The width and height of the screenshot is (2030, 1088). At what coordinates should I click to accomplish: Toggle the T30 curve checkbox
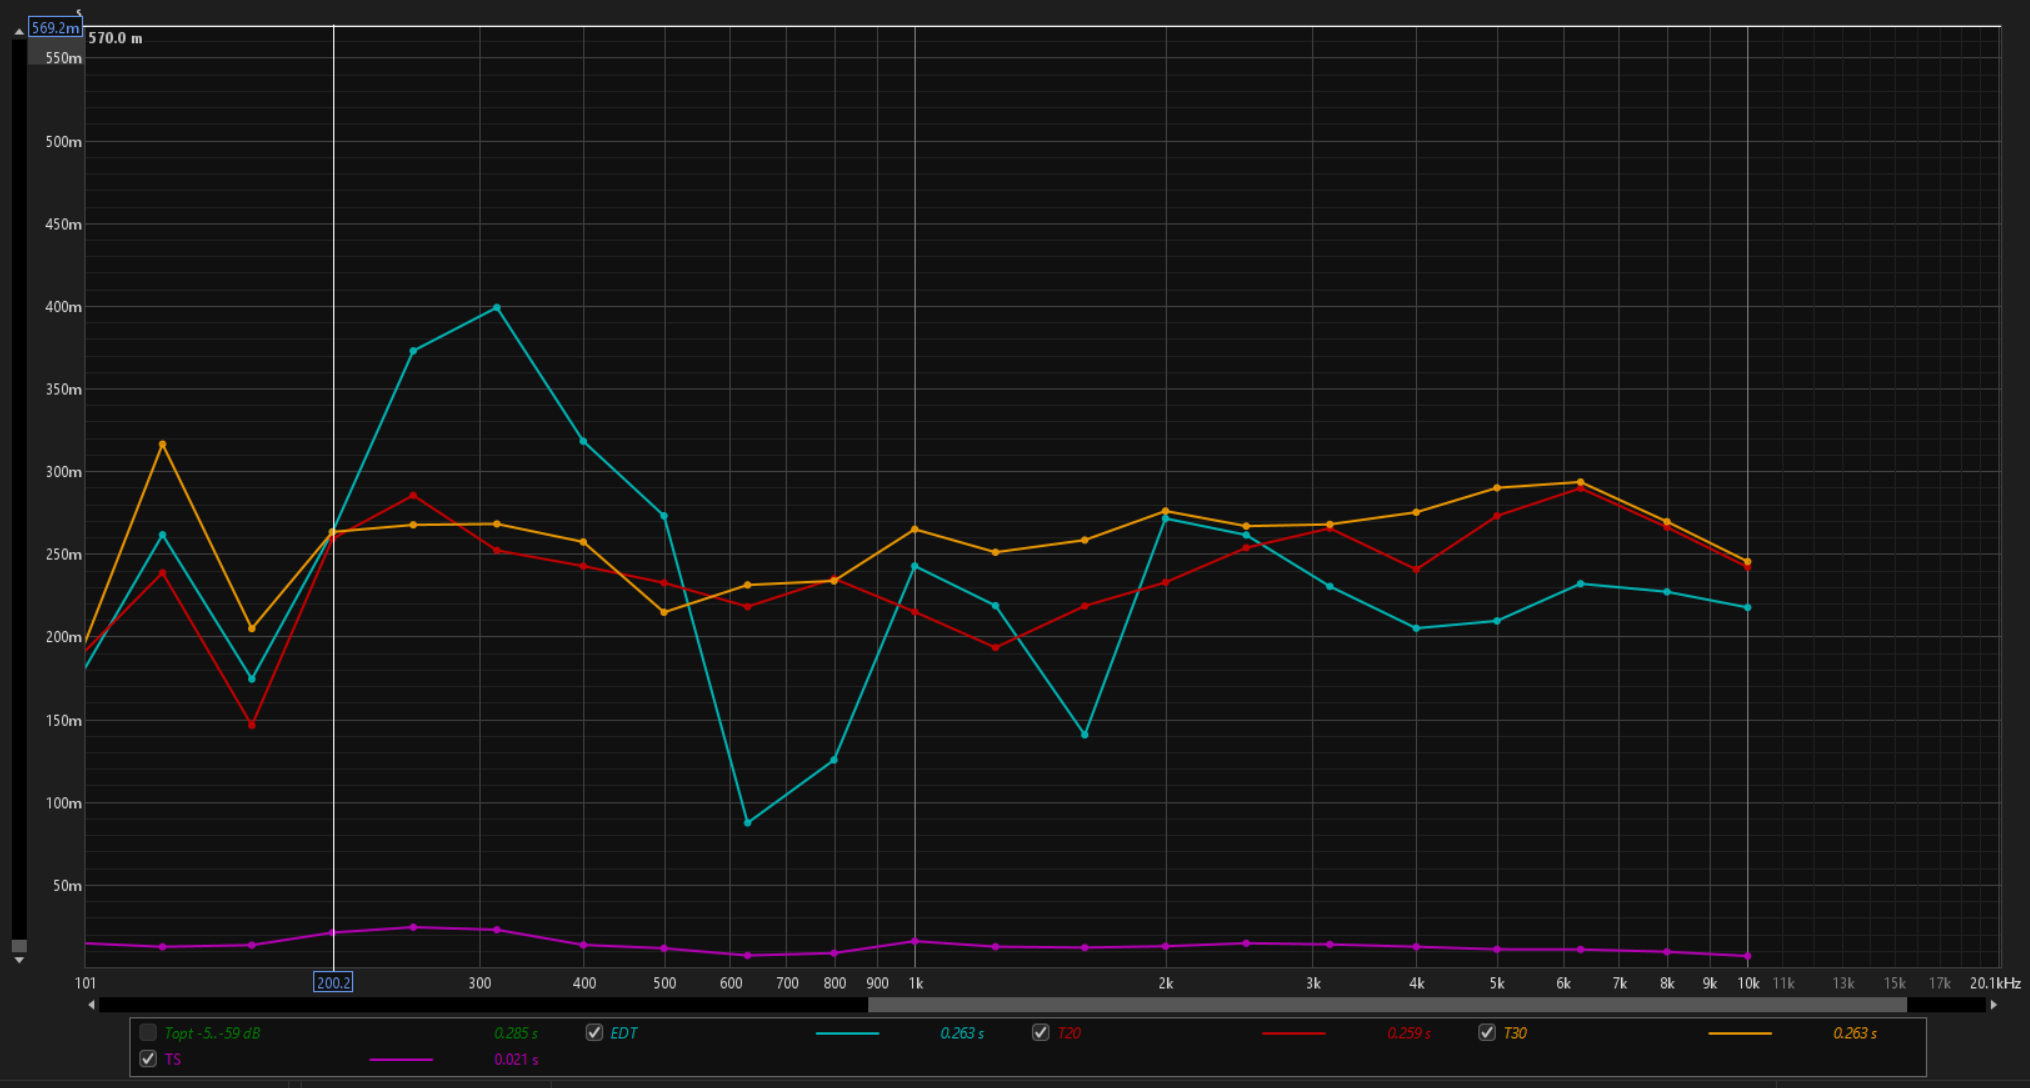click(1487, 1033)
